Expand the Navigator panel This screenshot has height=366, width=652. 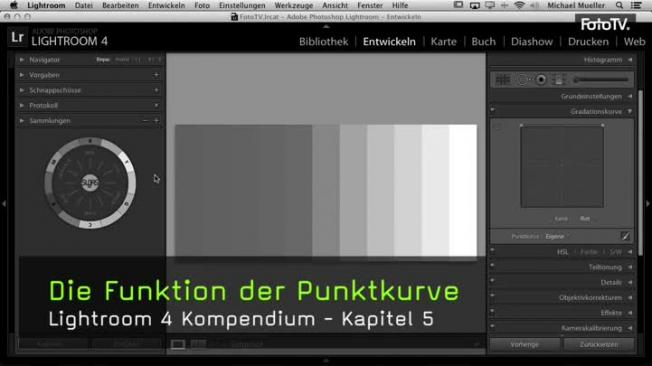pos(22,59)
